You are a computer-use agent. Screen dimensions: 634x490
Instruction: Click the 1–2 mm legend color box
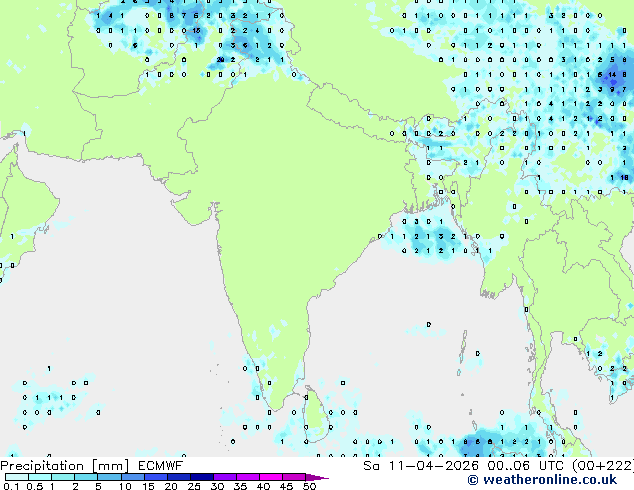63,477
